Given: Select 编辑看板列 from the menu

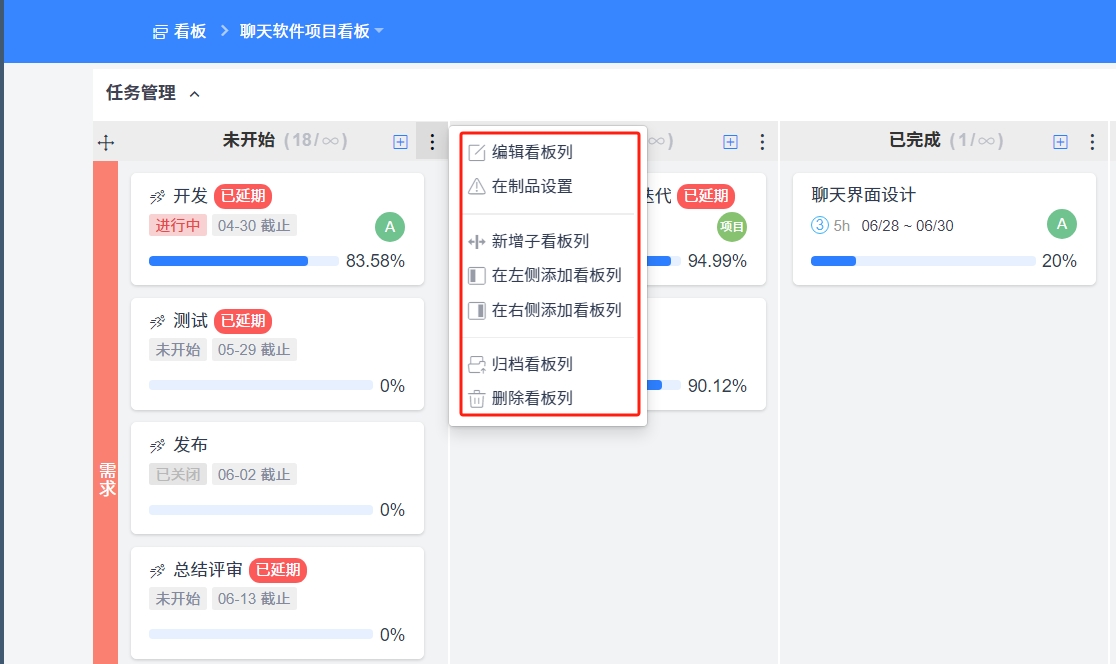Looking at the screenshot, I should [532, 152].
